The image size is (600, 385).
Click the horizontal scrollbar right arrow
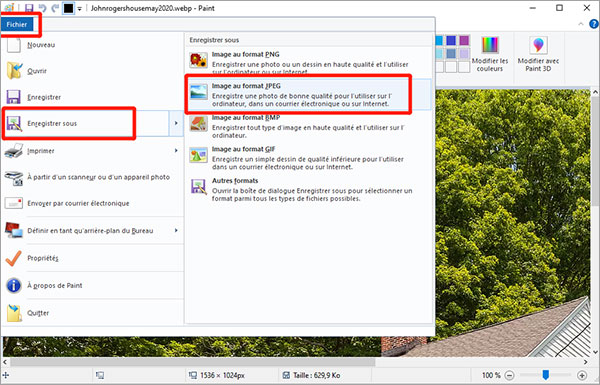(x=586, y=361)
